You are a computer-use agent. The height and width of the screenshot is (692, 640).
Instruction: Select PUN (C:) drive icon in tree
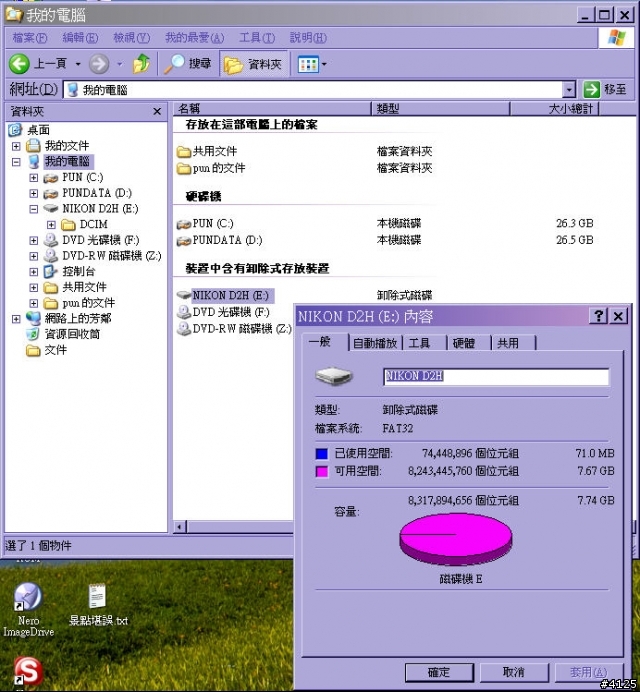point(51,178)
